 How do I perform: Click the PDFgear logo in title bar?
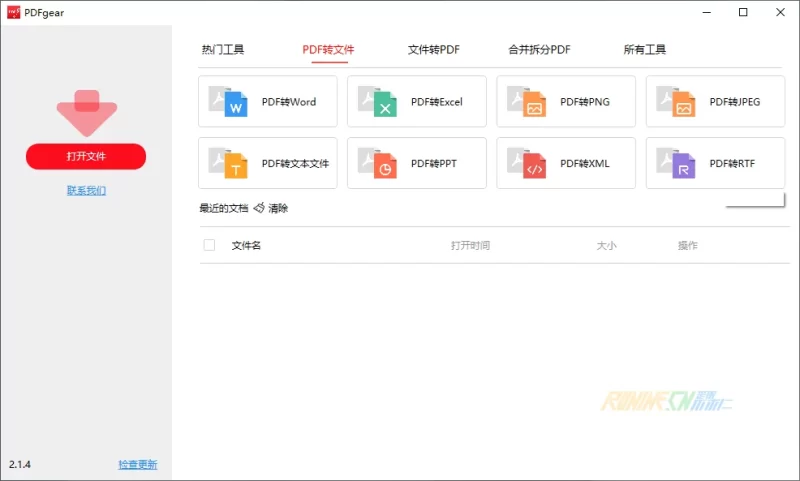click(14, 12)
